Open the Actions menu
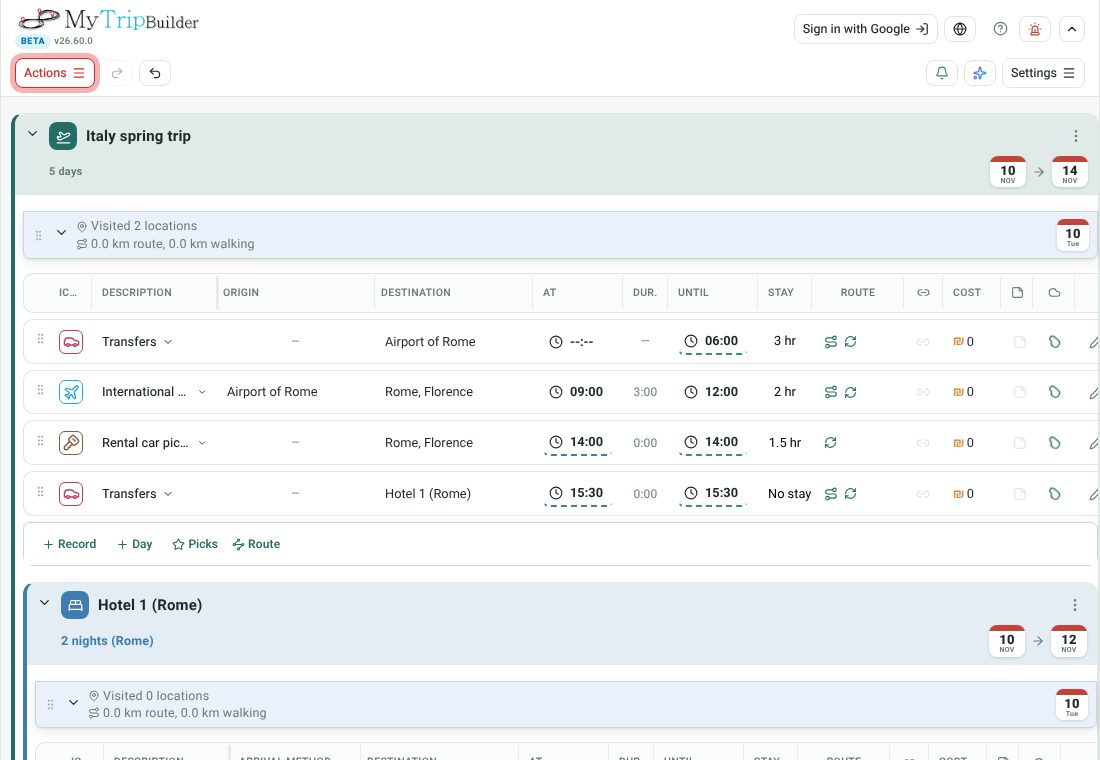This screenshot has height=760, width=1100. point(55,73)
